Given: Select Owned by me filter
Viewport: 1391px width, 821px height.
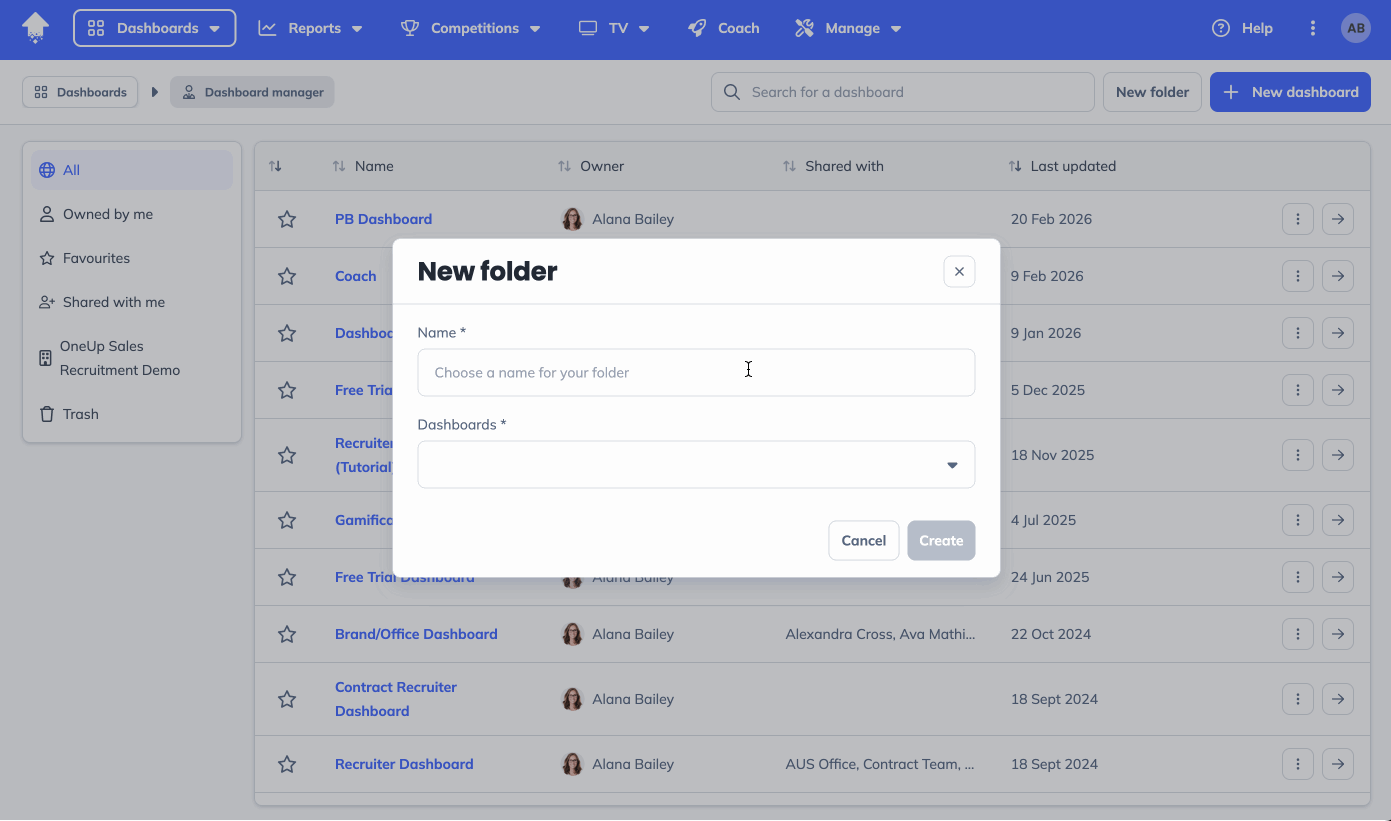Looking at the screenshot, I should tap(107, 214).
